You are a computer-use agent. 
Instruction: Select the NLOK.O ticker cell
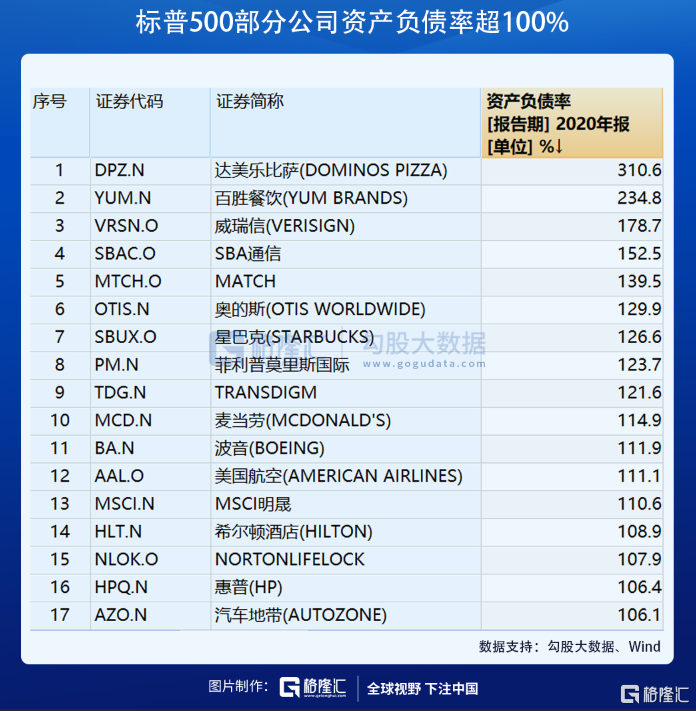coord(150,560)
